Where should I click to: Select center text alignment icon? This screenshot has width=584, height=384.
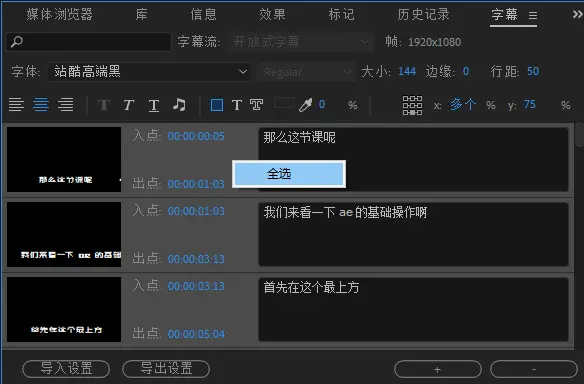[41, 105]
